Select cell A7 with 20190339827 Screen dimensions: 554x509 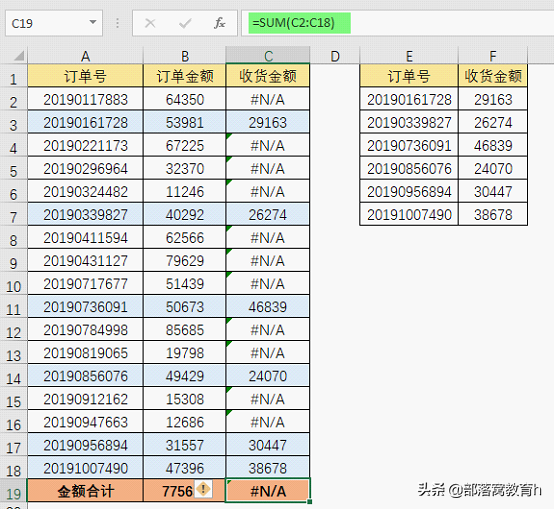tap(86, 214)
